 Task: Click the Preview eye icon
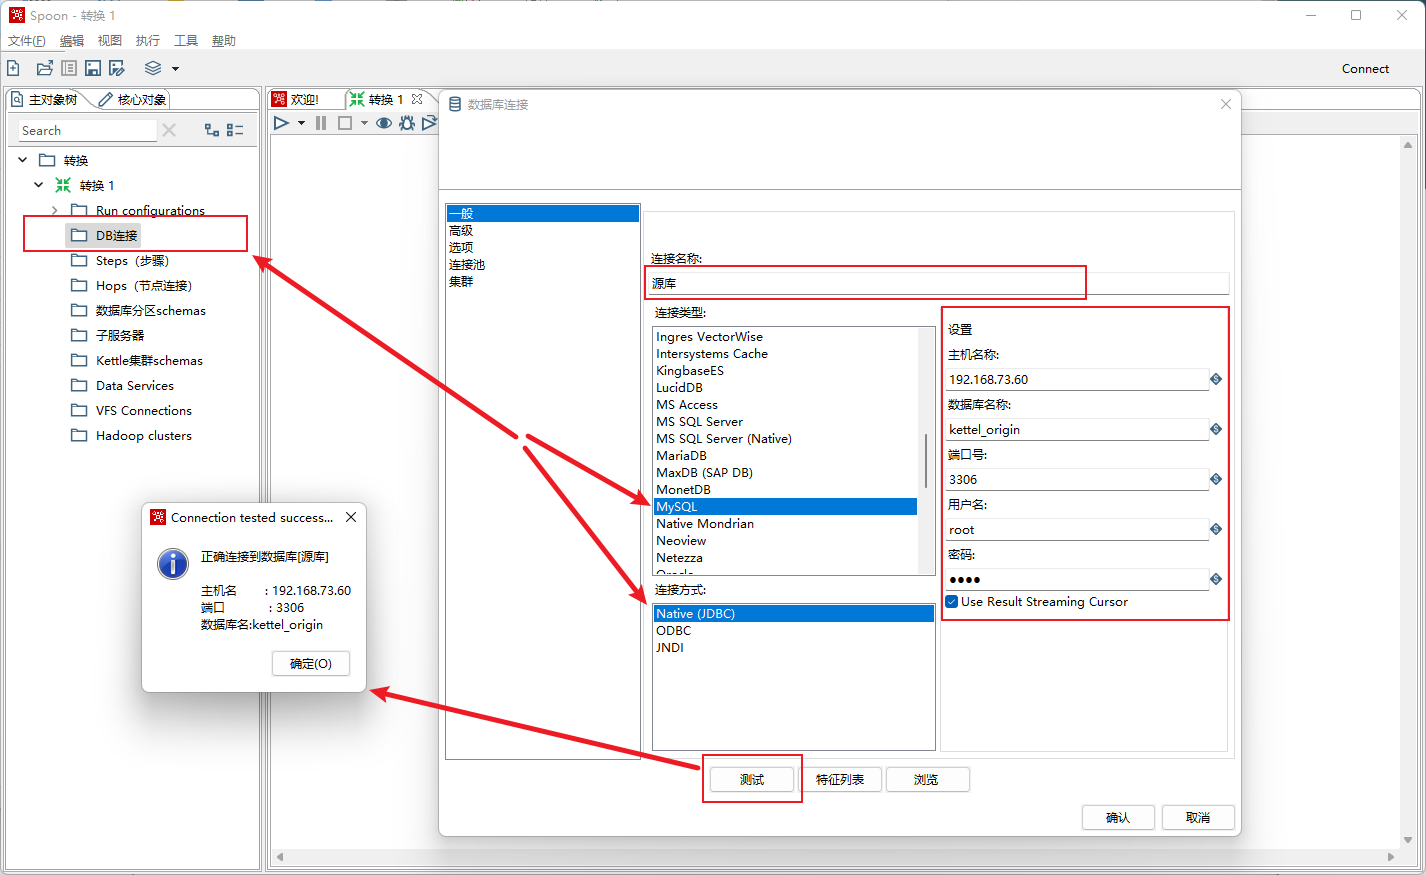383,123
